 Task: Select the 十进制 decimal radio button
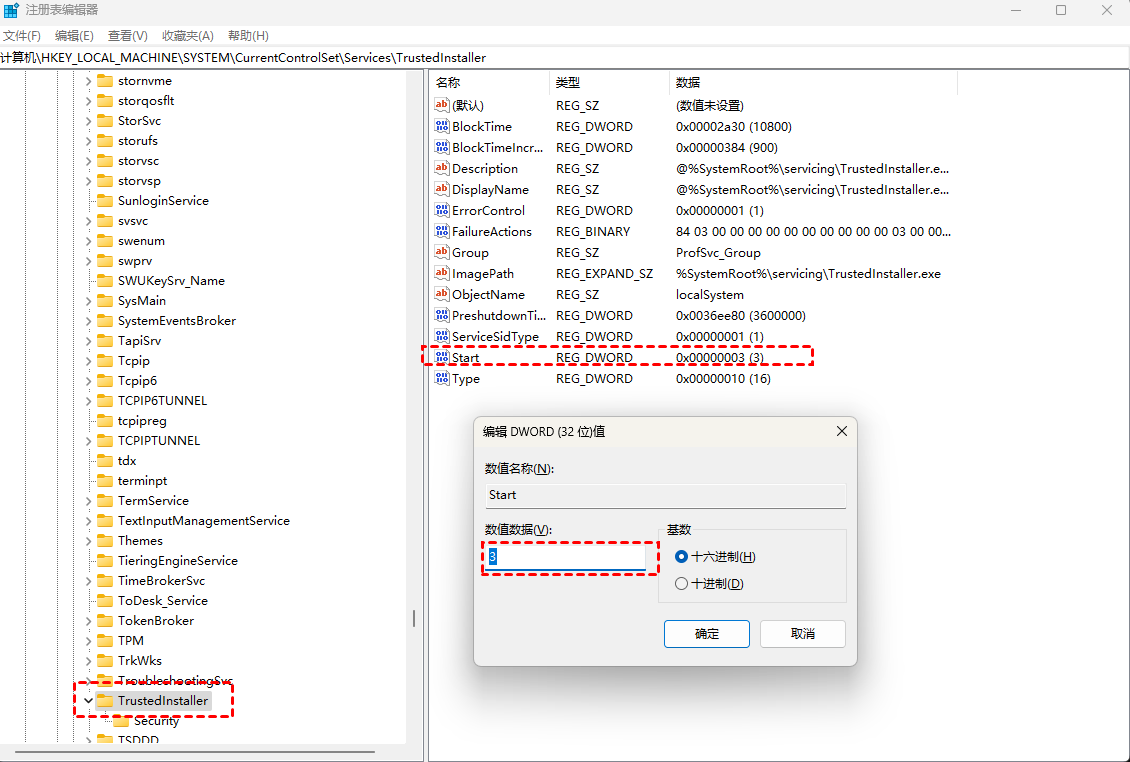pyautogui.click(x=682, y=584)
